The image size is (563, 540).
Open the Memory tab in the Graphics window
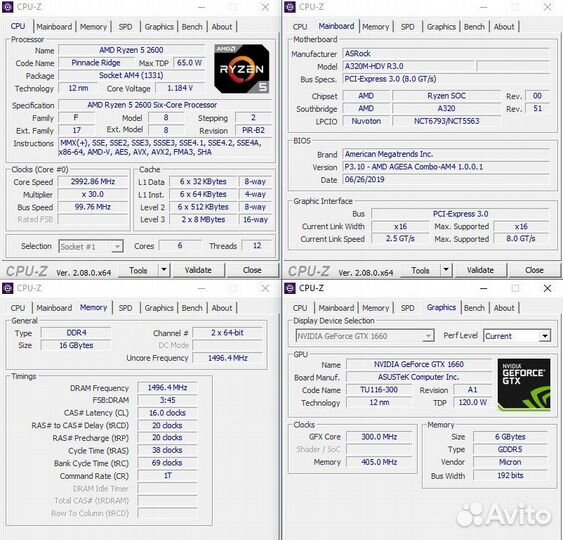pyautogui.click(x=376, y=308)
